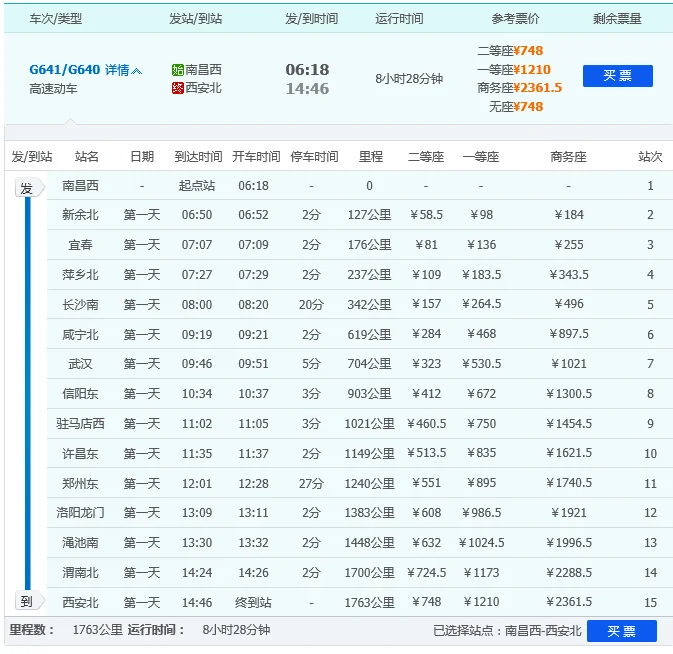This screenshot has width=673, height=654.
Task: Open the G641/G640 train number link
Action: (x=64, y=70)
